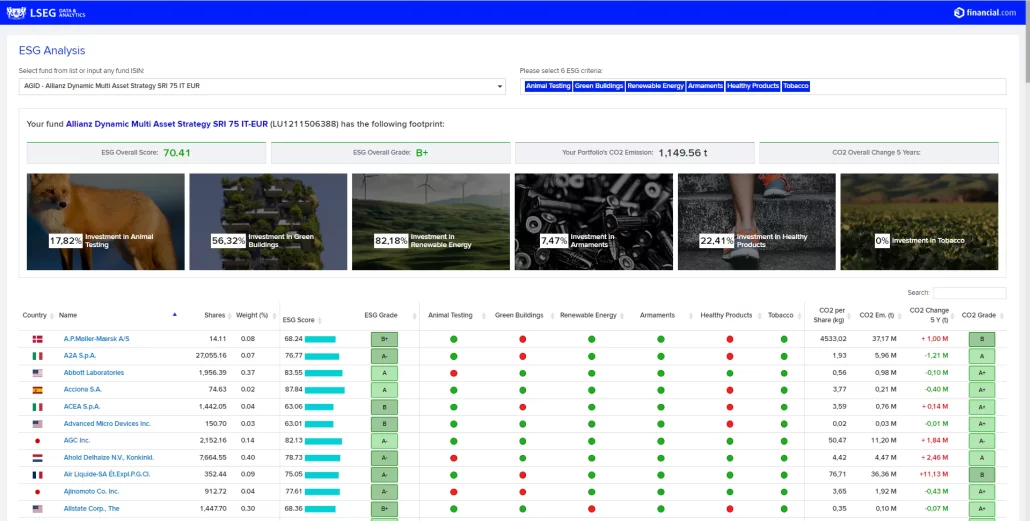Sort table by the Name column arrow
This screenshot has height=521, width=1030.
tap(174, 315)
